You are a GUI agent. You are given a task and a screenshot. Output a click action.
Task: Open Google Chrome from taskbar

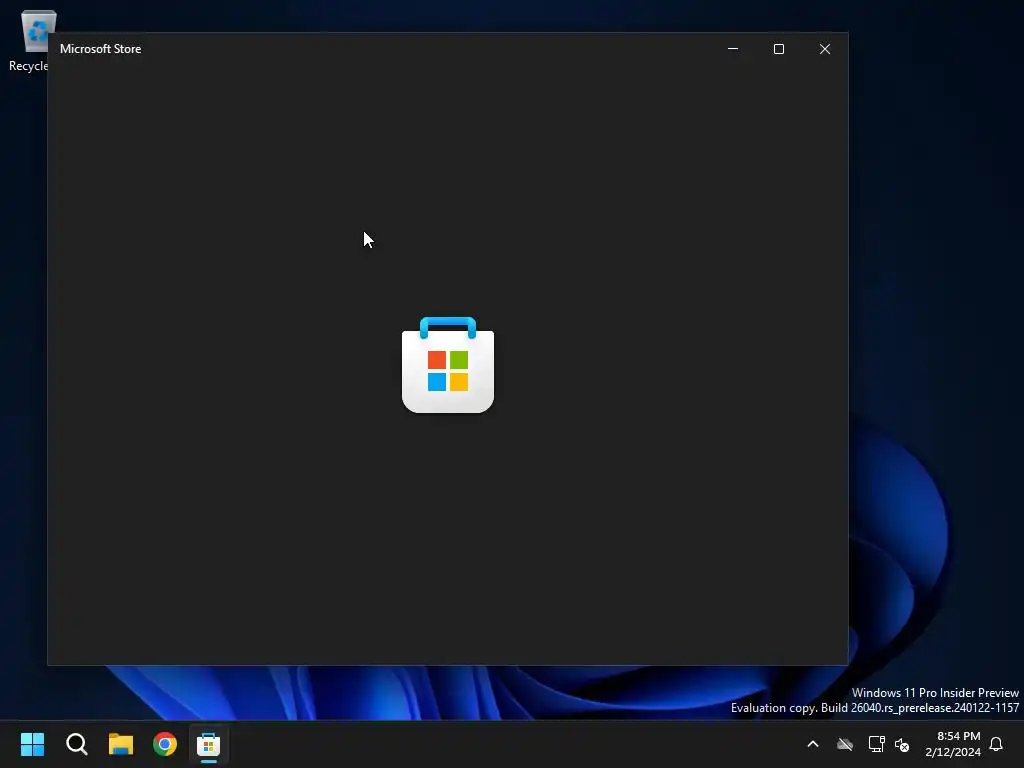[165, 744]
